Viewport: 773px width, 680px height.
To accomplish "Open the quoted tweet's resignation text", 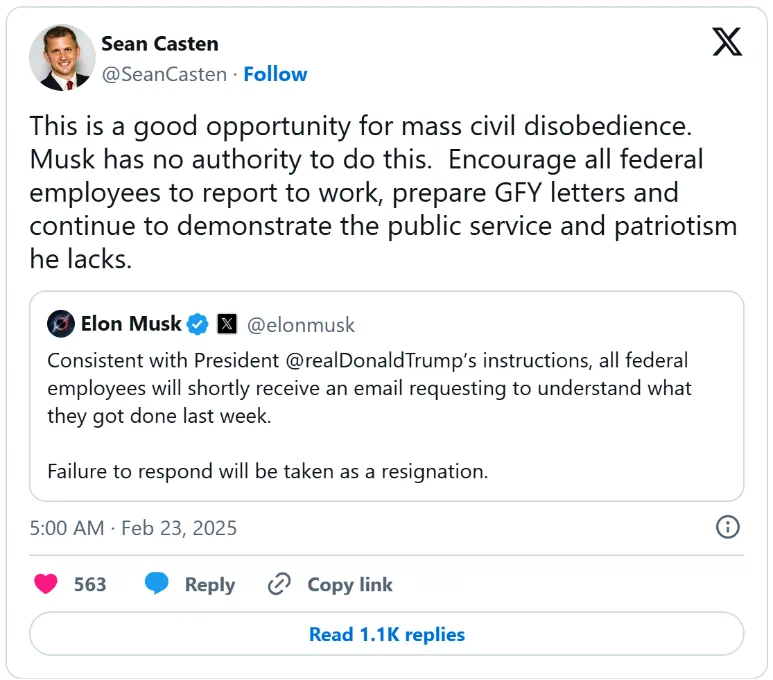I will [268, 471].
